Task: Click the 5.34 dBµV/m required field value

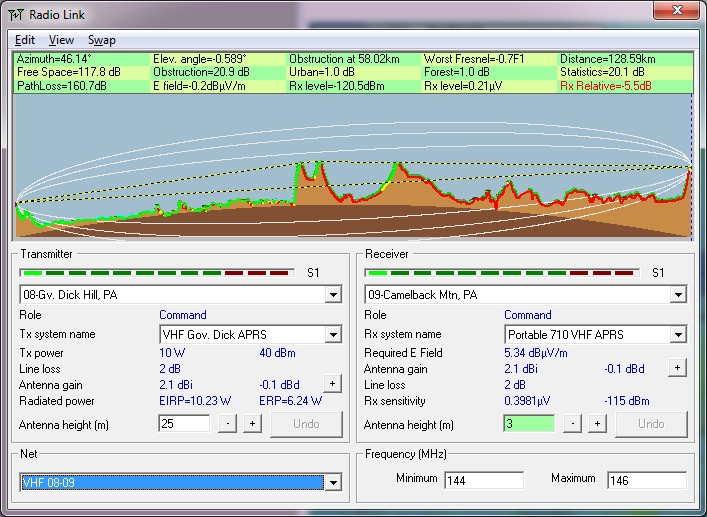Action: (536, 353)
